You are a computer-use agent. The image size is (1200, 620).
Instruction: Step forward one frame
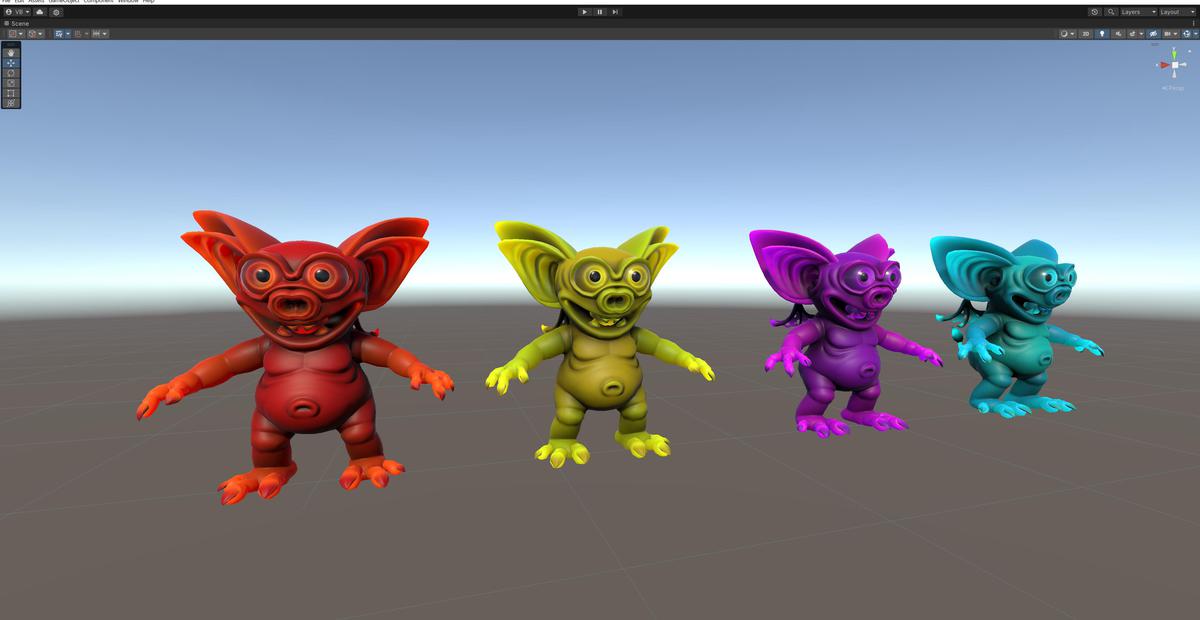615,12
